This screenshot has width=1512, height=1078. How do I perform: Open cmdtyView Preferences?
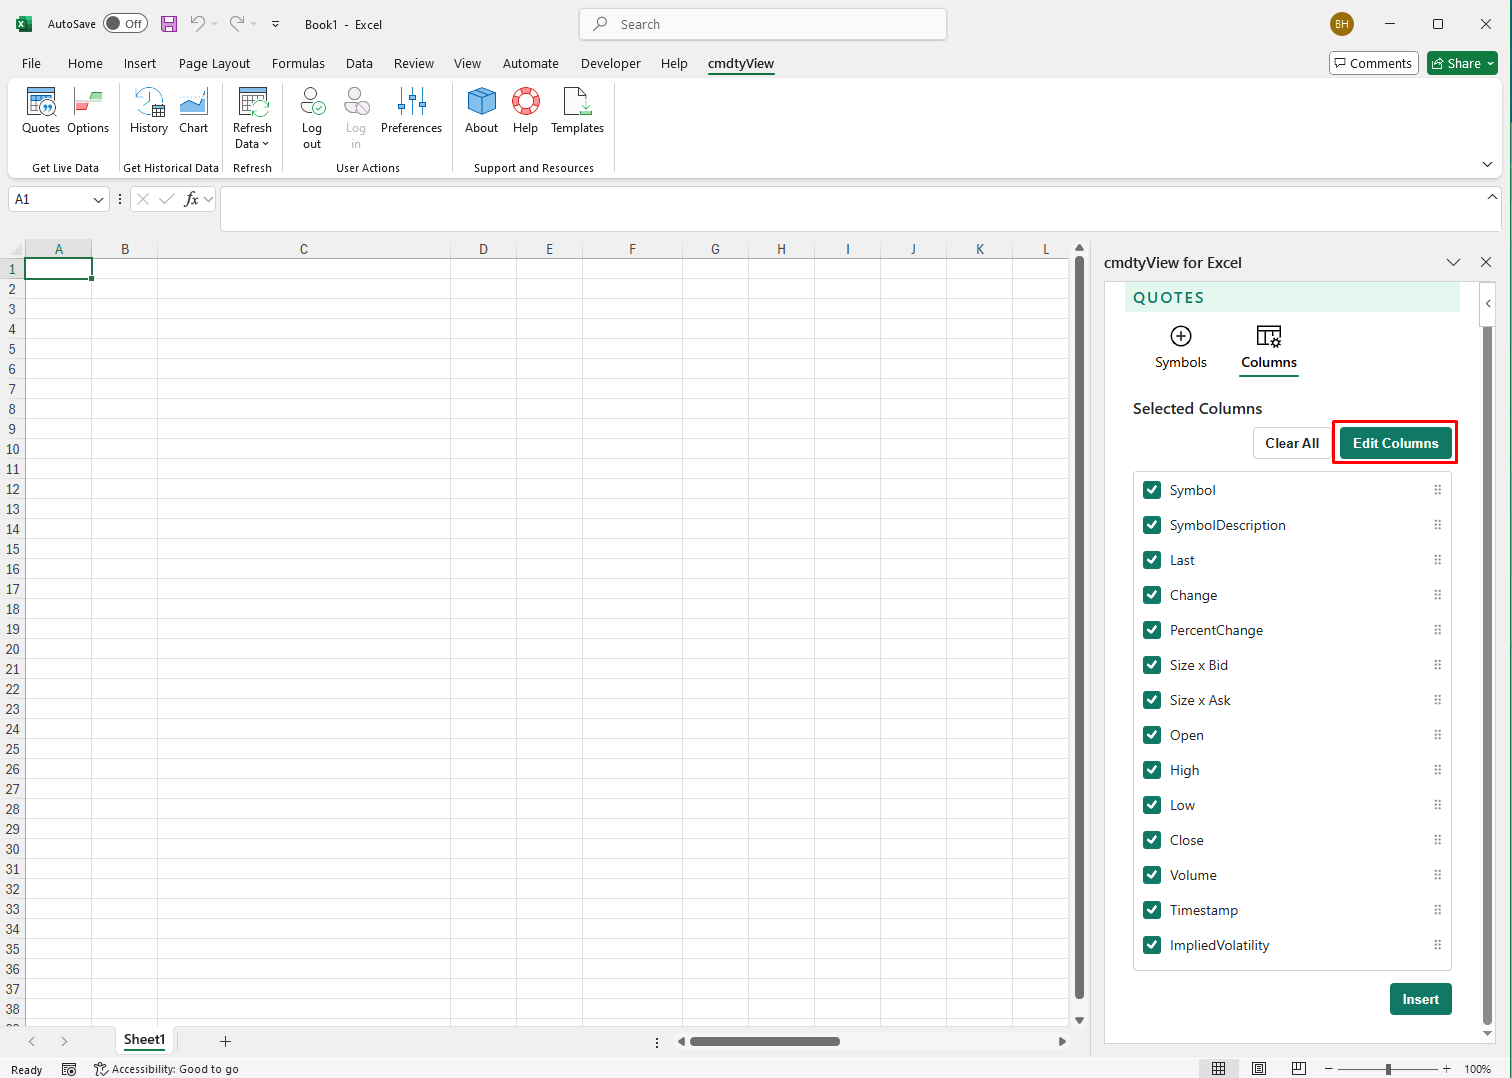[411, 111]
